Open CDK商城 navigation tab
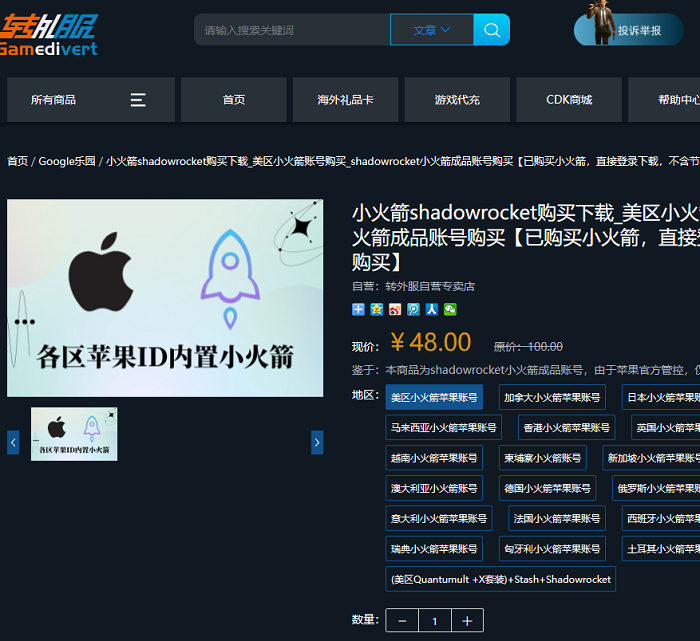This screenshot has width=700, height=641. click(569, 100)
